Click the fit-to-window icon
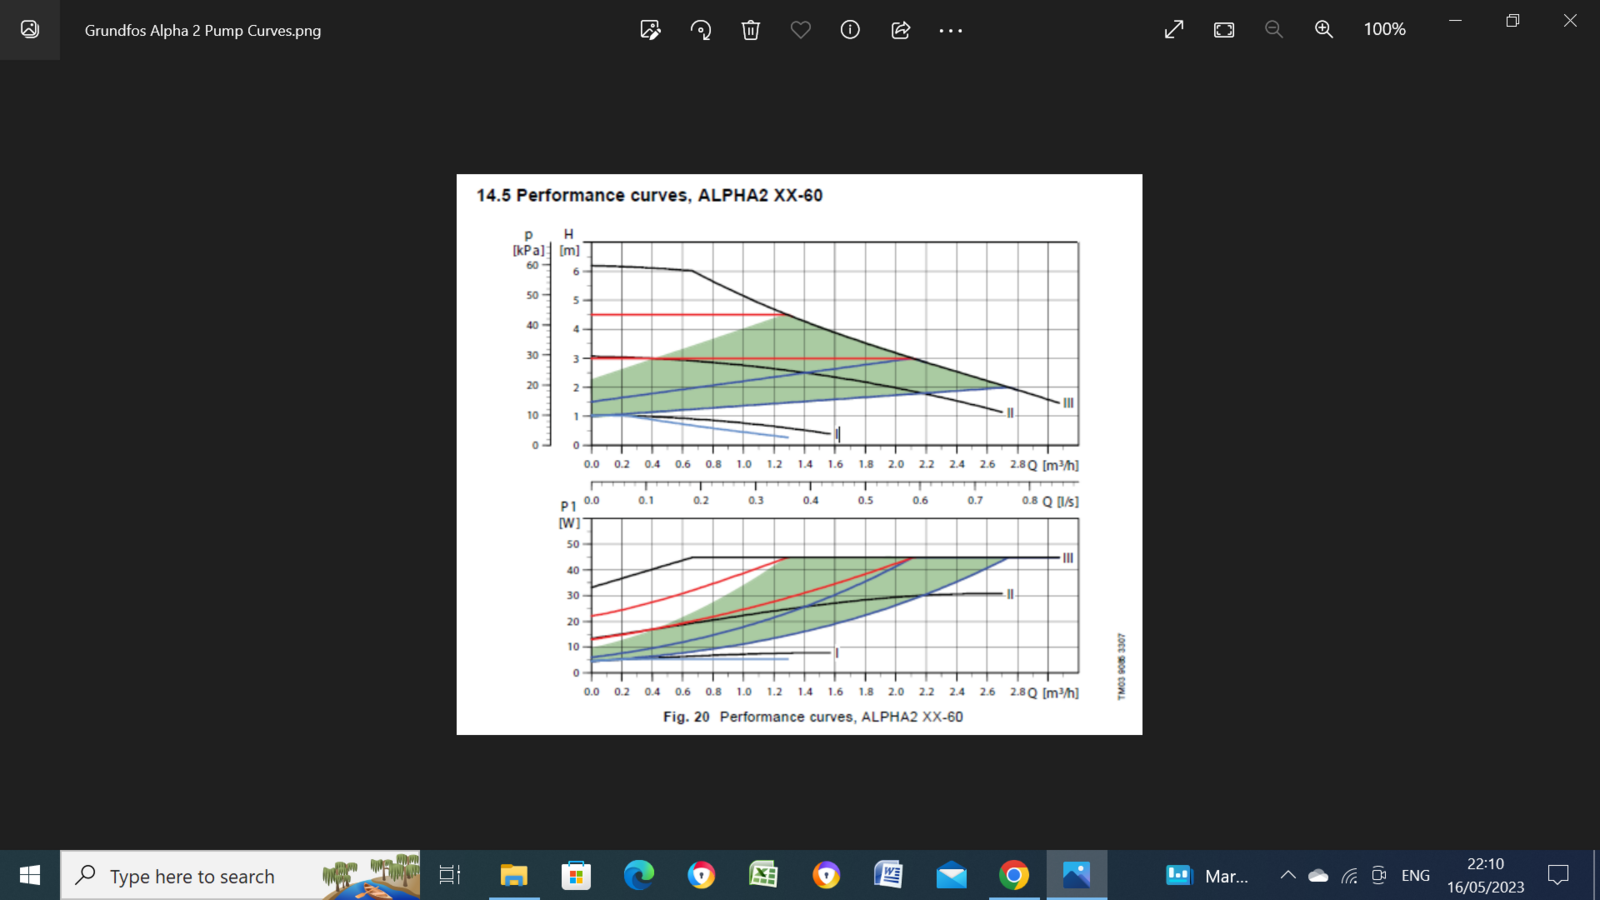This screenshot has height=900, width=1600. click(1224, 30)
